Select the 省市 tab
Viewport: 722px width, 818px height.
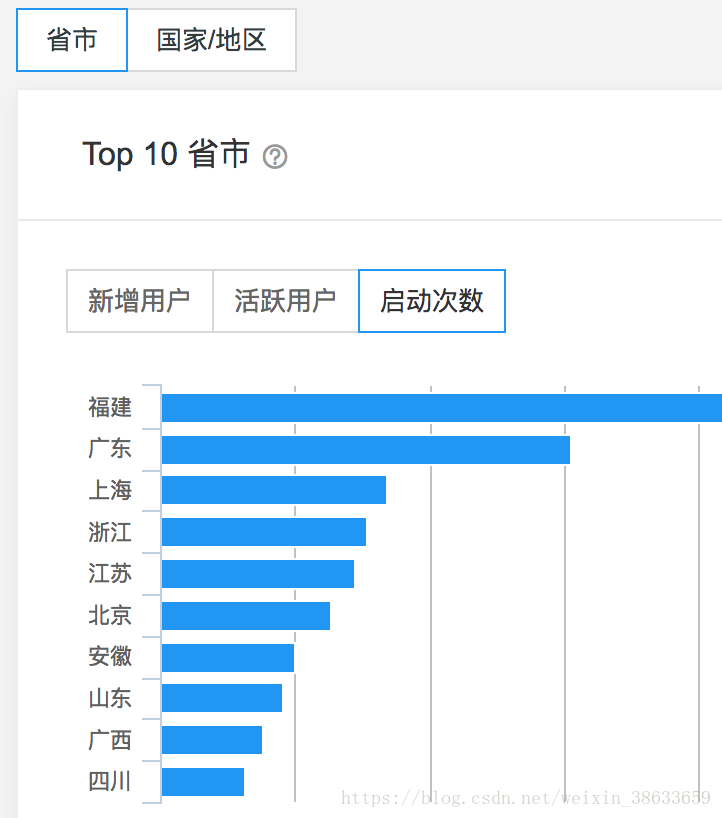pos(71,40)
